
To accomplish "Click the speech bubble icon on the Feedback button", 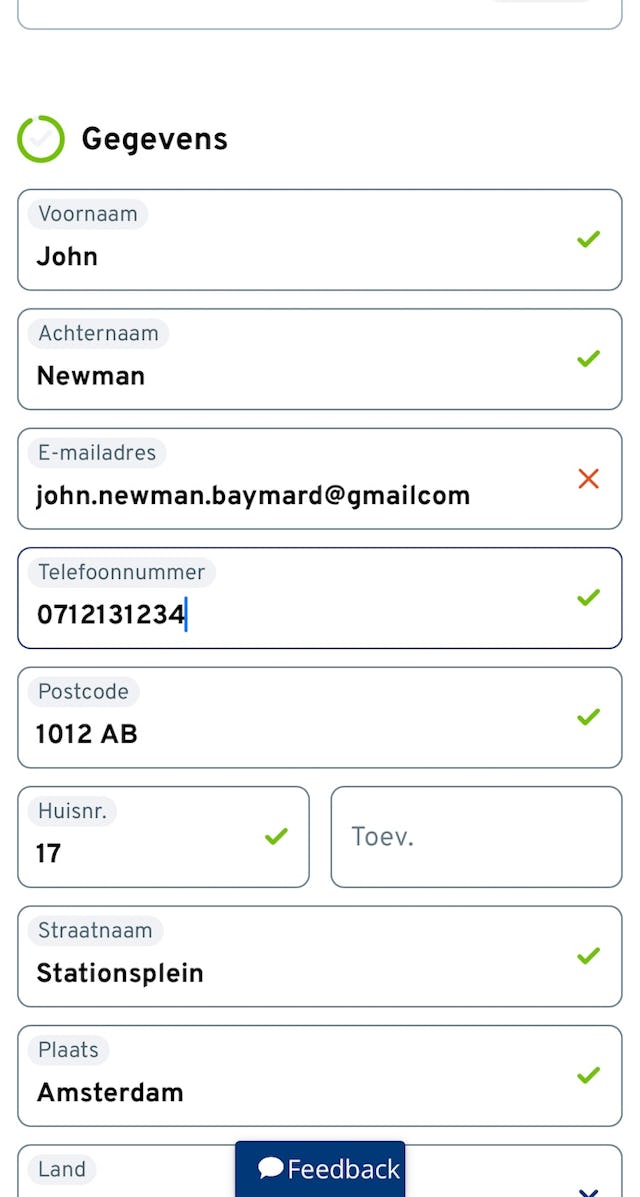I will point(271,1166).
